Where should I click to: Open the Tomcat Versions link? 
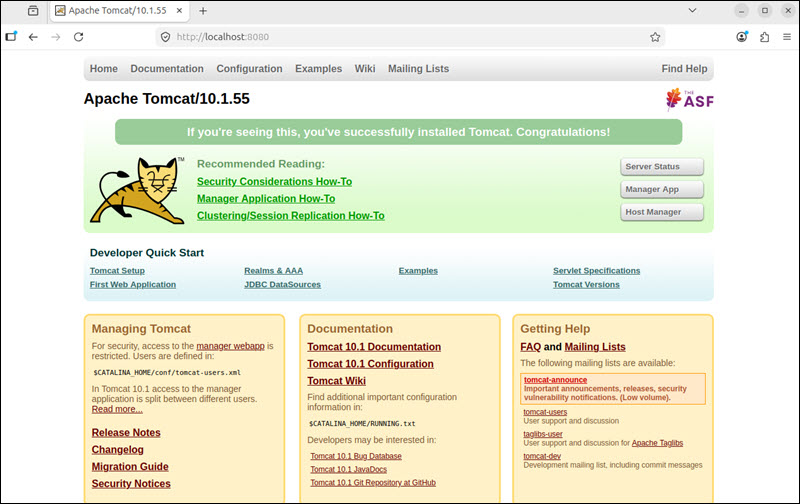pyautogui.click(x=586, y=285)
